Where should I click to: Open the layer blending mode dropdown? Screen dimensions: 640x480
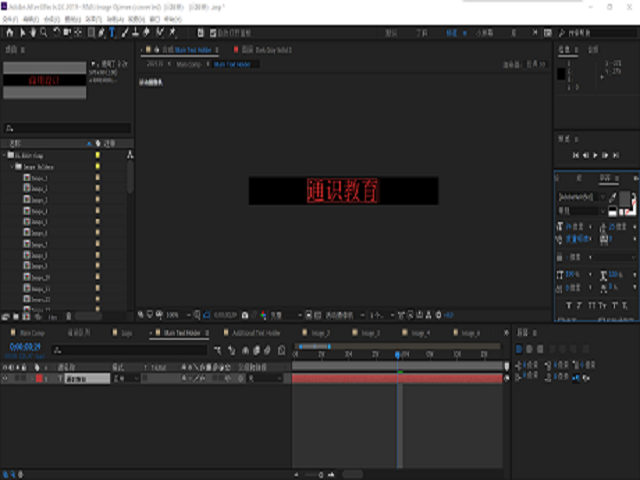click(123, 379)
